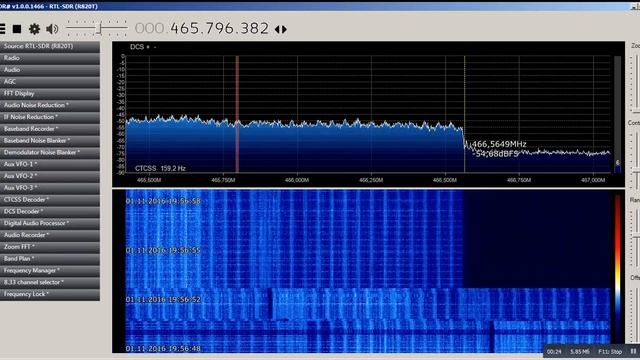The image size is (640, 360).
Task: Click the 466,5649MHz marker label
Action: (x=499, y=144)
